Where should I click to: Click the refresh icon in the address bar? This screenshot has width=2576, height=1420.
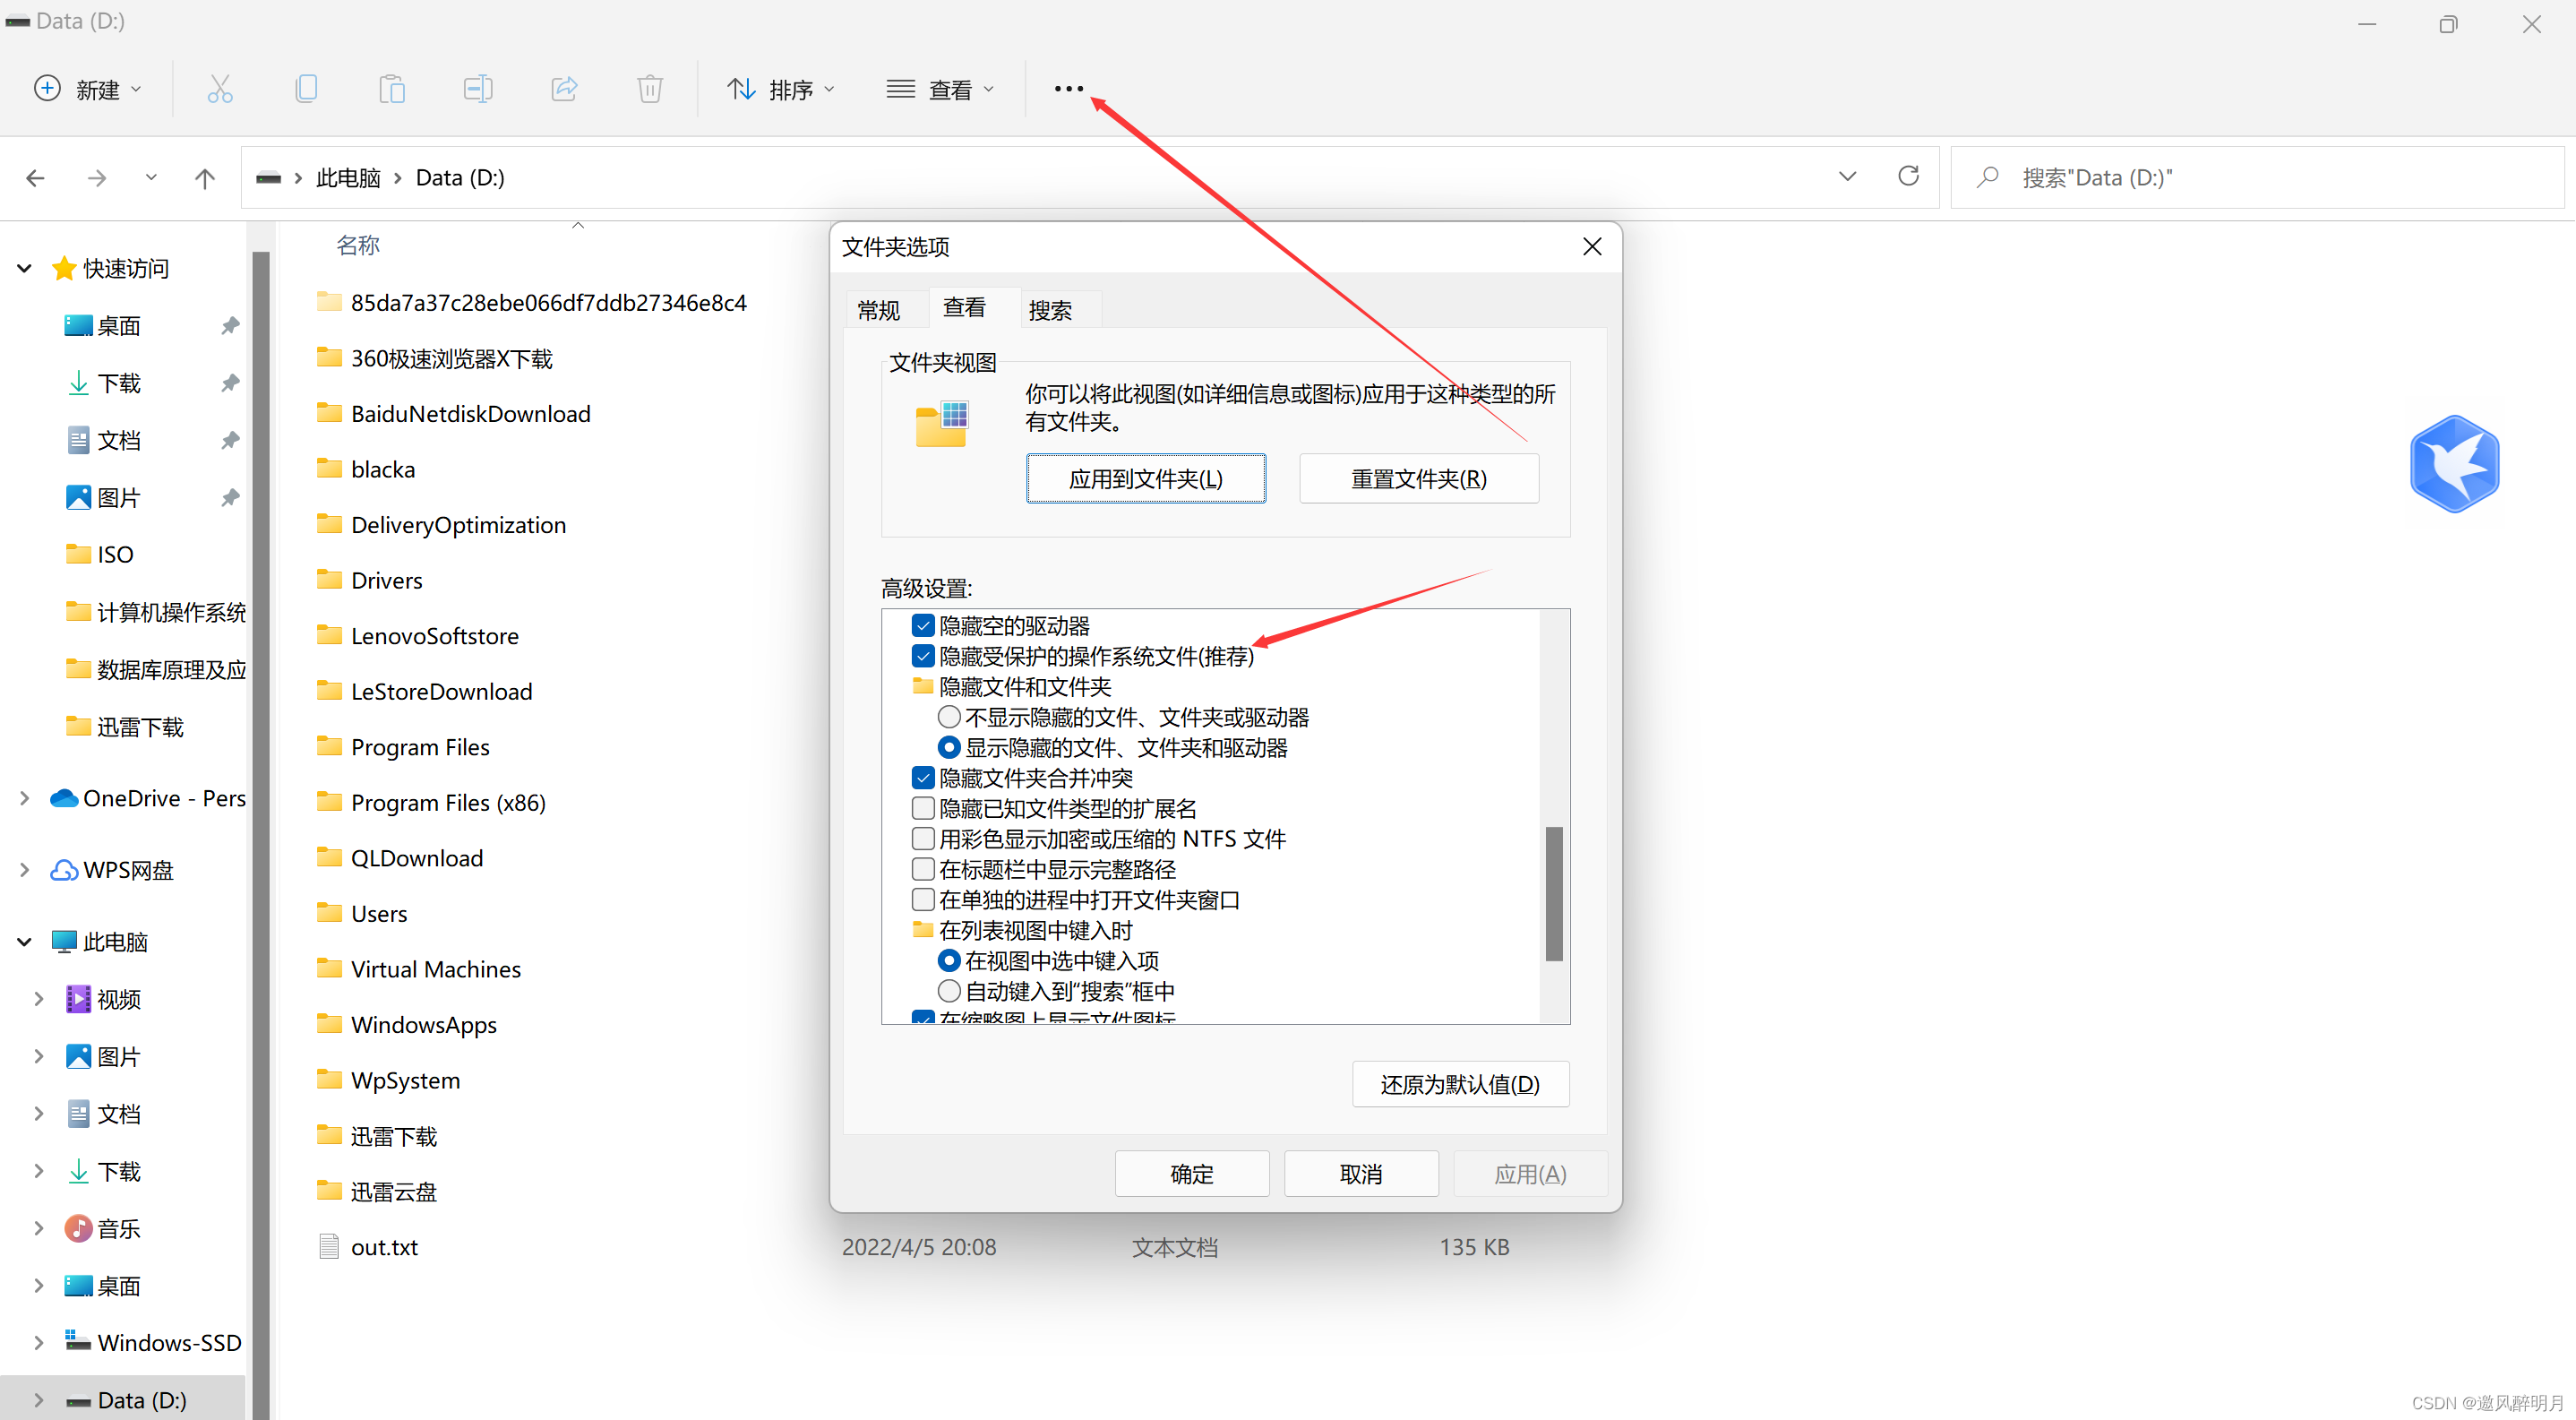pyautogui.click(x=1908, y=176)
